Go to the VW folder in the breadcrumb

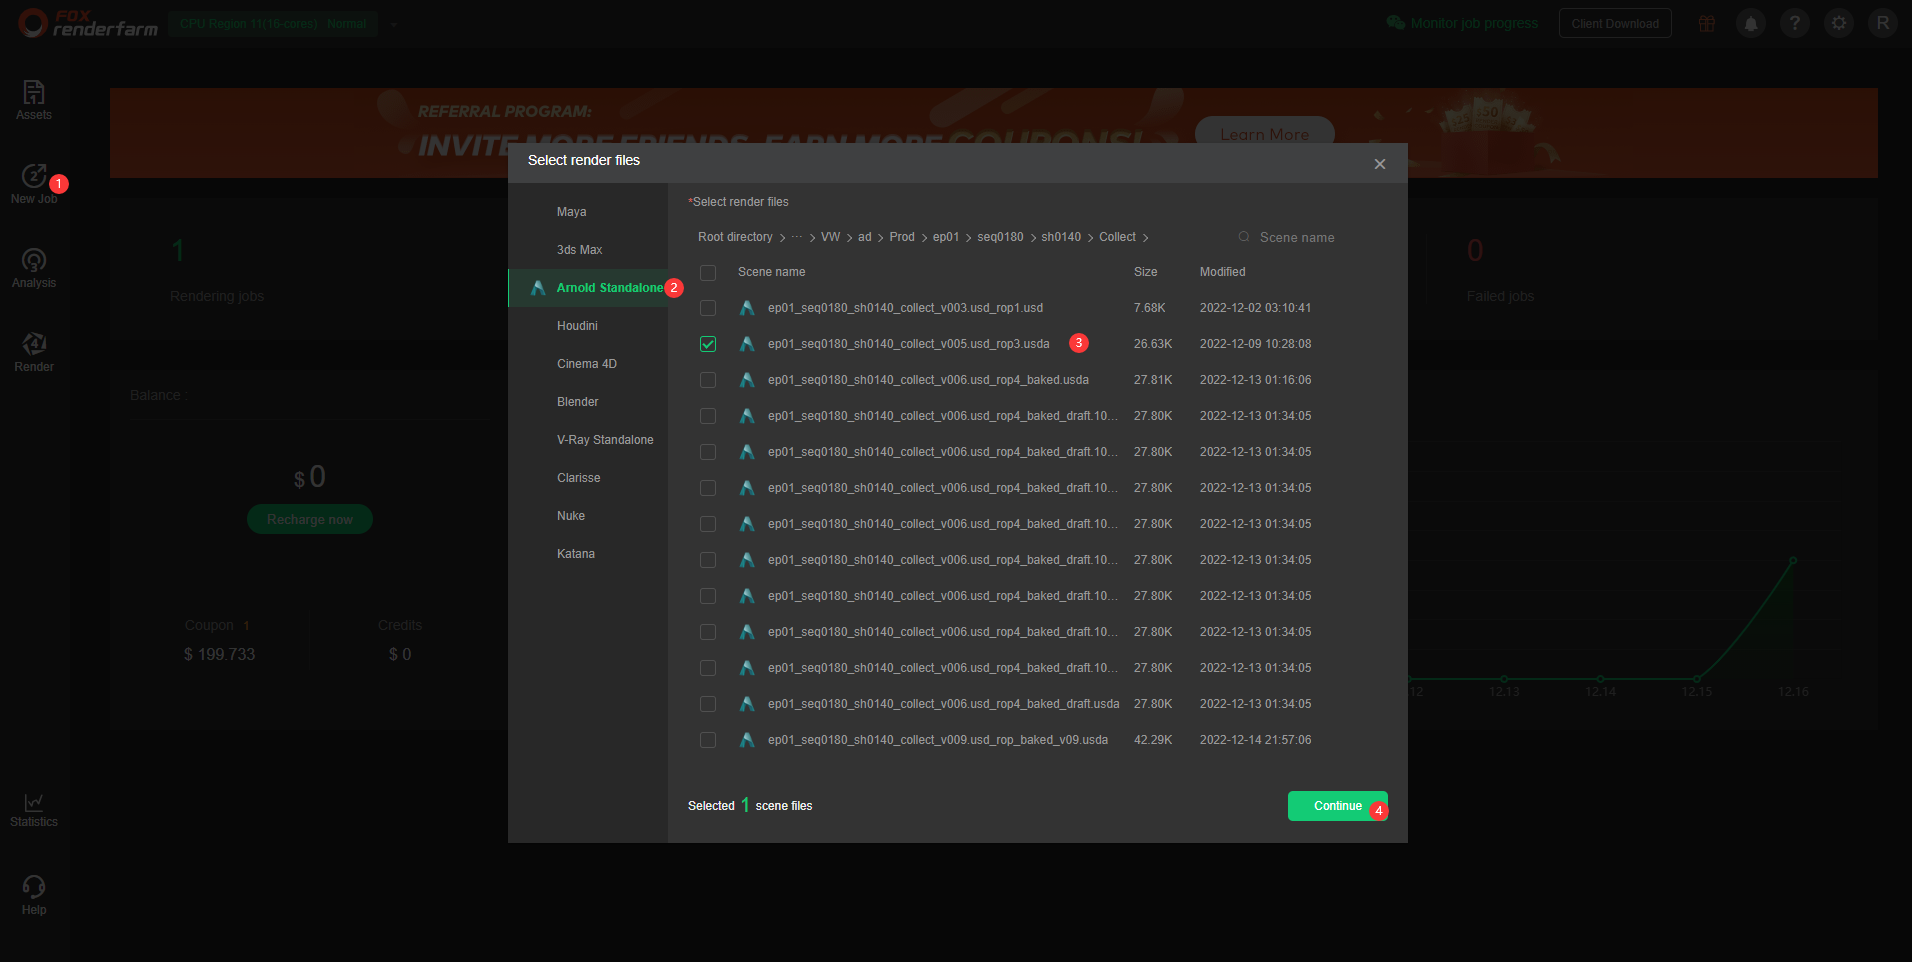(830, 237)
